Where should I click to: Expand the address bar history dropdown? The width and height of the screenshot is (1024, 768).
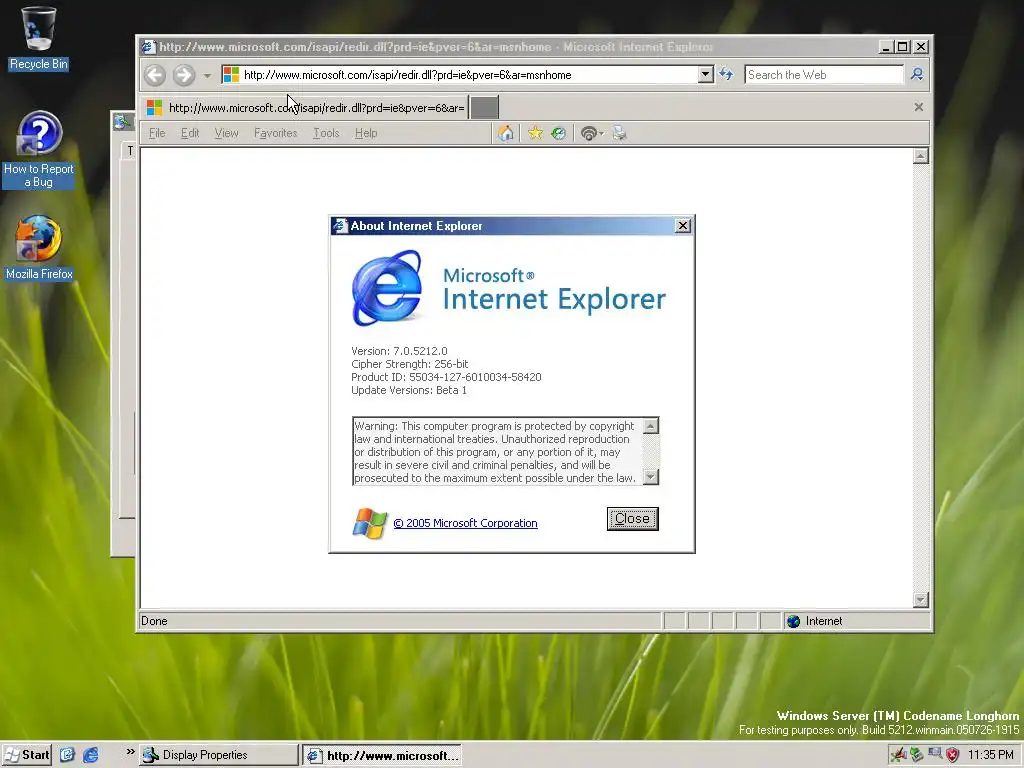tap(705, 74)
